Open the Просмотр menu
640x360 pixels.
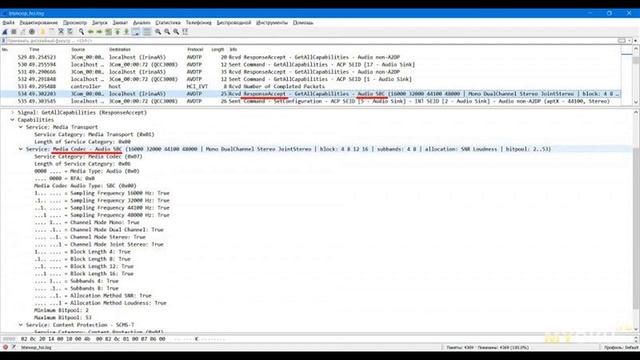pyautogui.click(x=75, y=23)
